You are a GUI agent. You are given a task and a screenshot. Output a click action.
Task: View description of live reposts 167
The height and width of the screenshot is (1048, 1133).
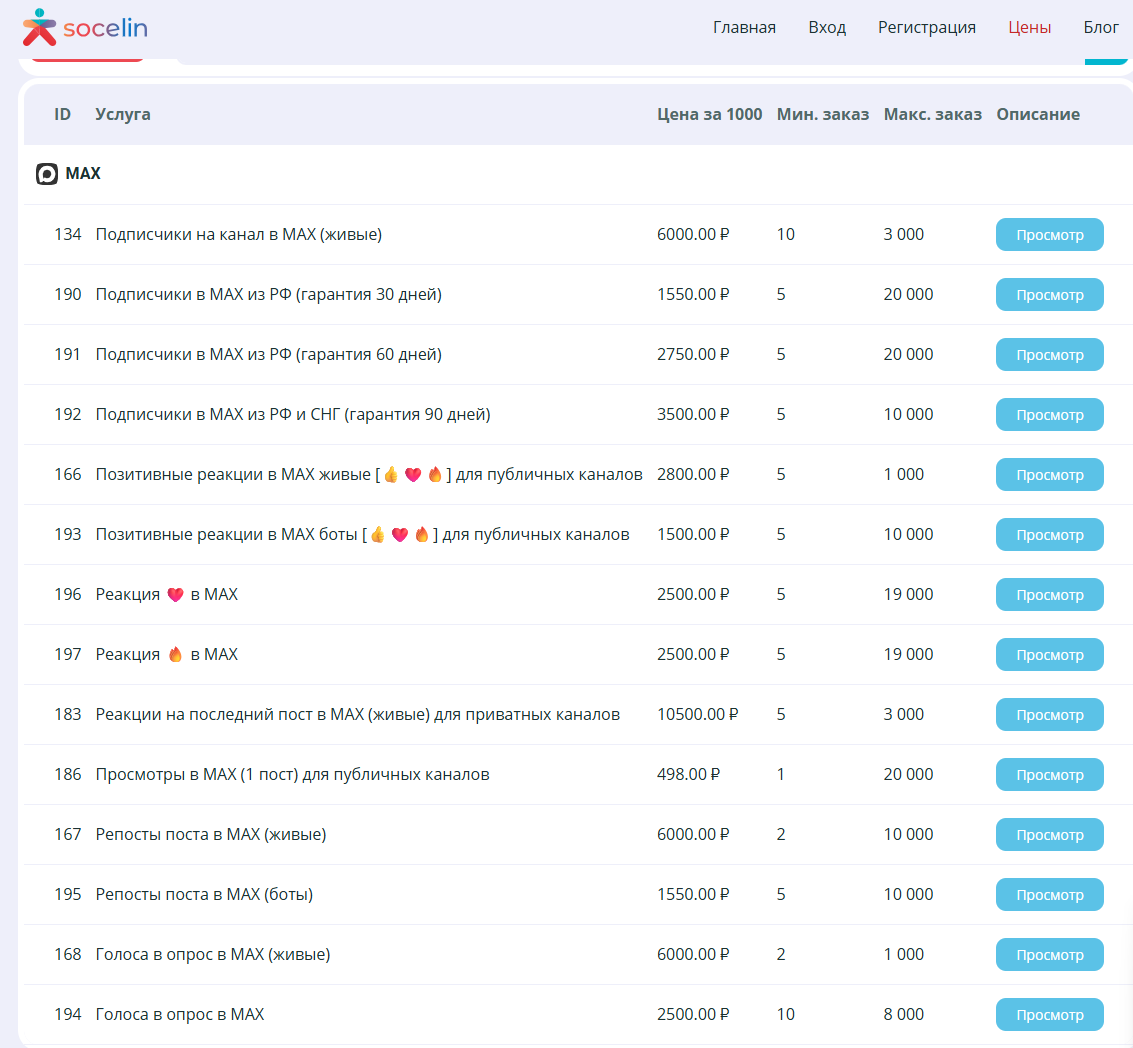coord(1049,835)
